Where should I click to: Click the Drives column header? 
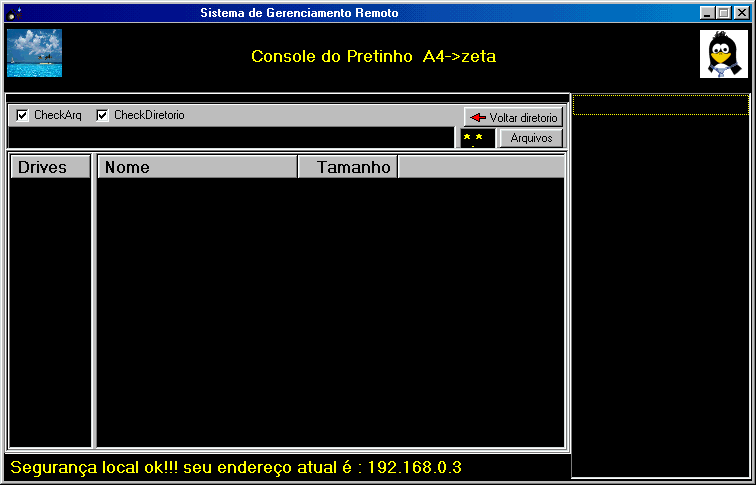[49, 167]
